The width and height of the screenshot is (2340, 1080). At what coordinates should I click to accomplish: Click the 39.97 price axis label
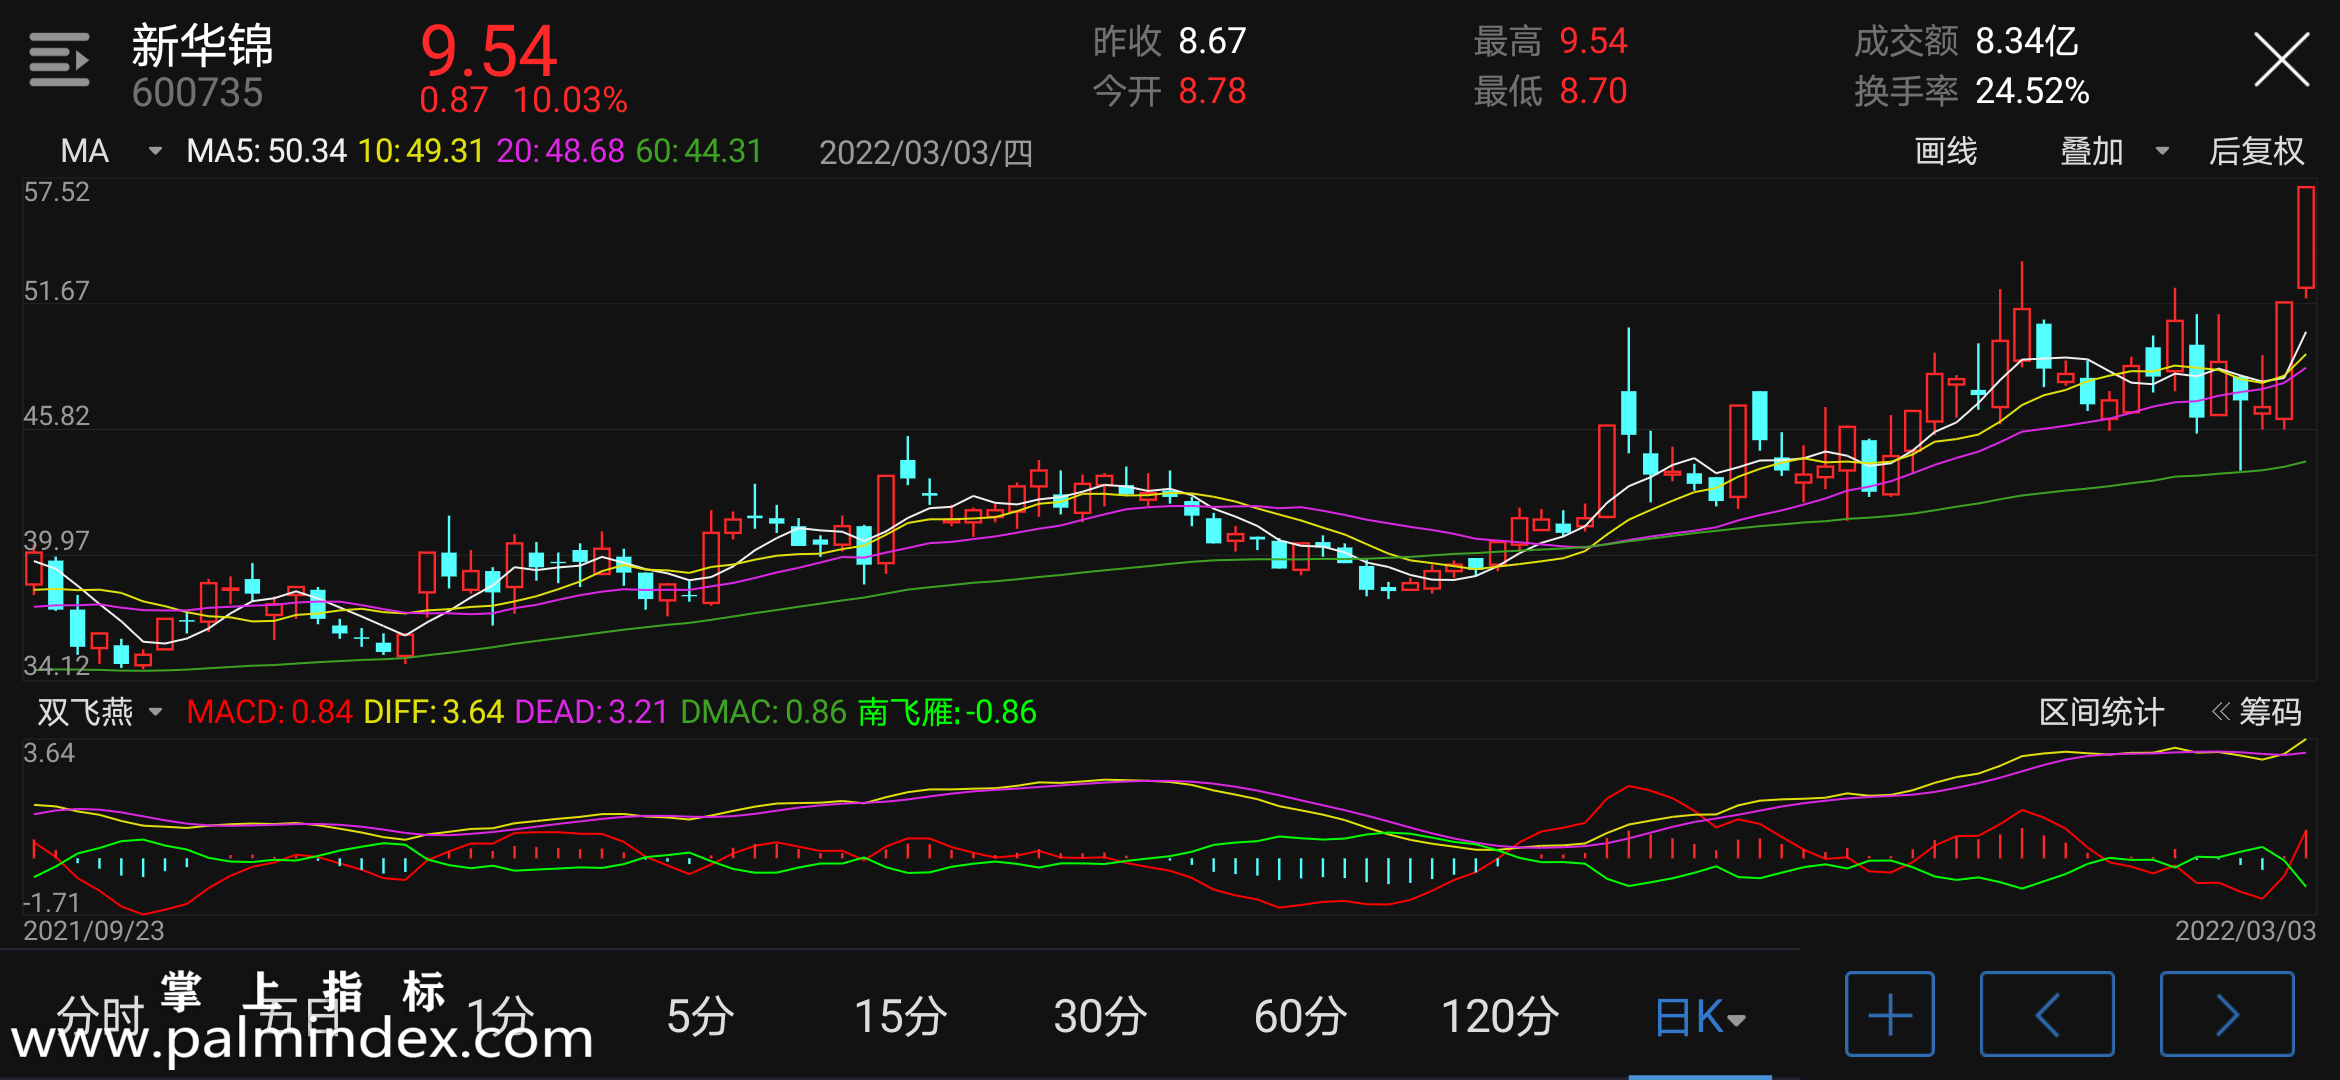coord(56,540)
